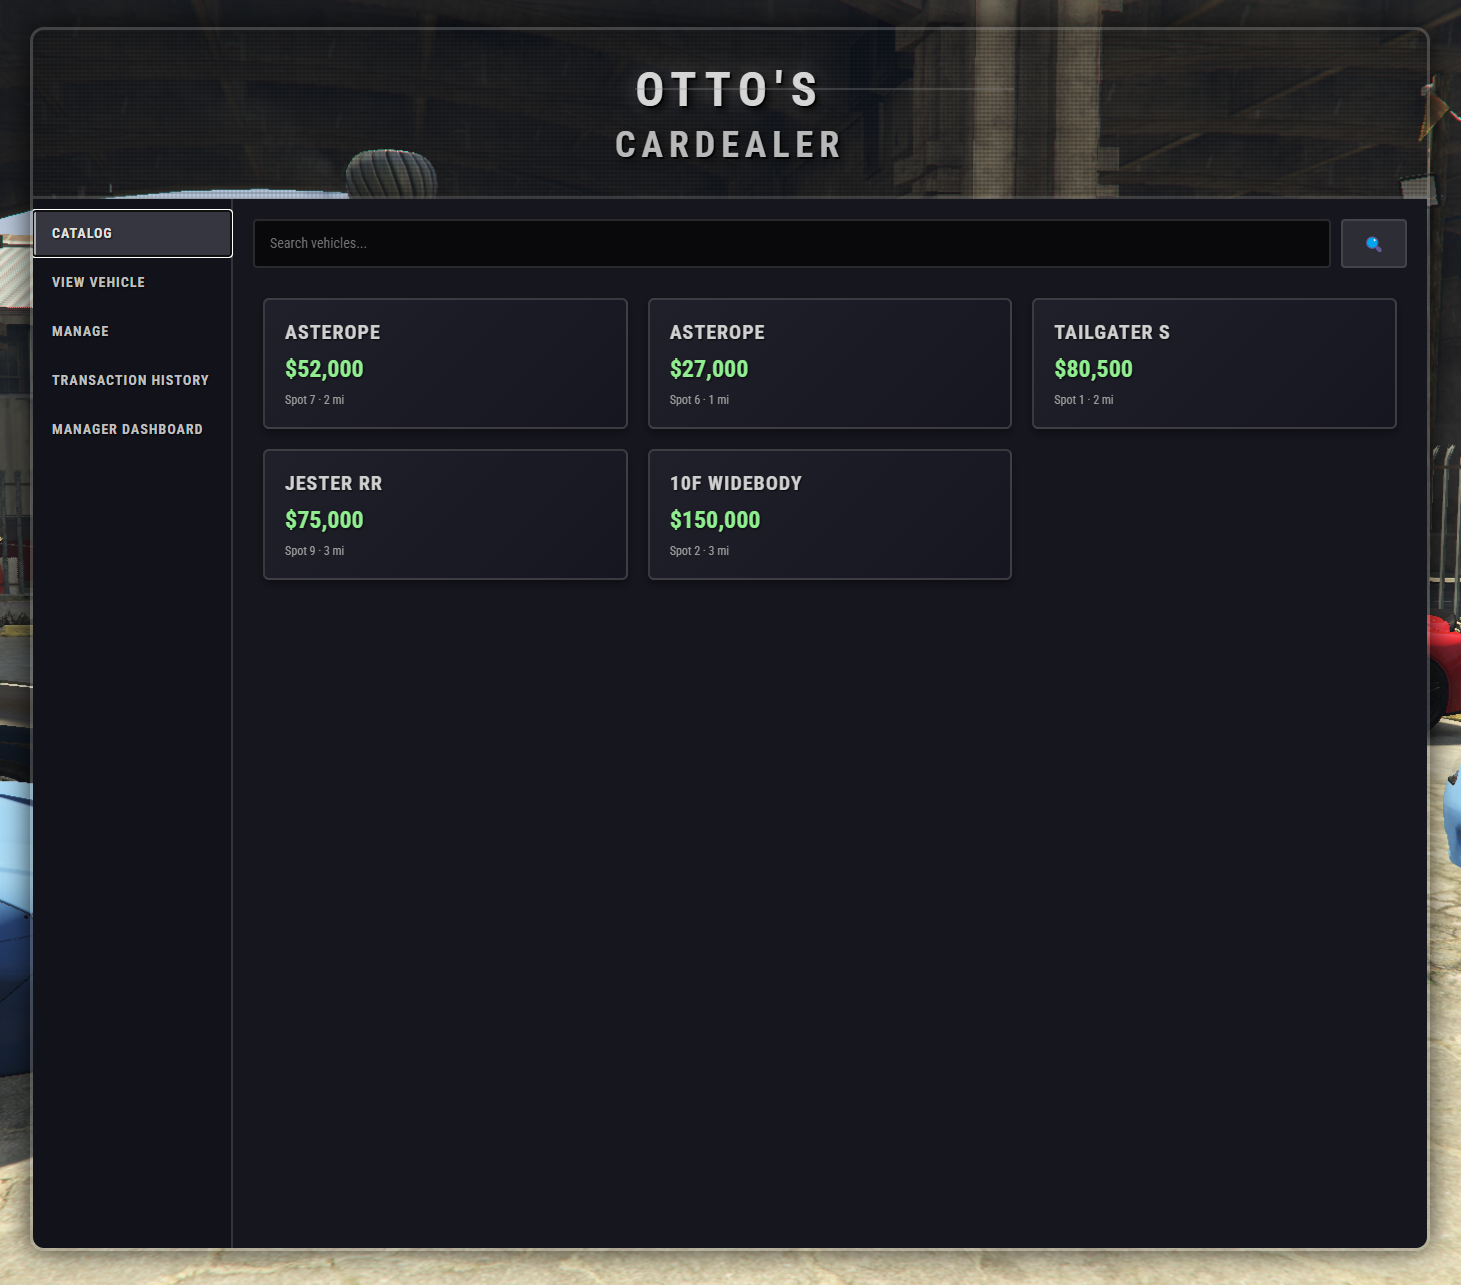Switch to the View Vehicle tab
The height and width of the screenshot is (1285, 1461).
[x=133, y=282]
